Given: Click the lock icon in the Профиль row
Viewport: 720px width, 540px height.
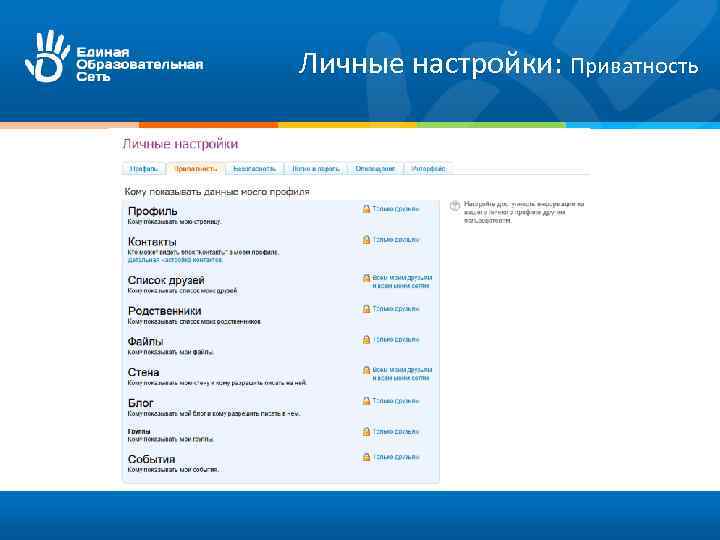Looking at the screenshot, I should (366, 209).
